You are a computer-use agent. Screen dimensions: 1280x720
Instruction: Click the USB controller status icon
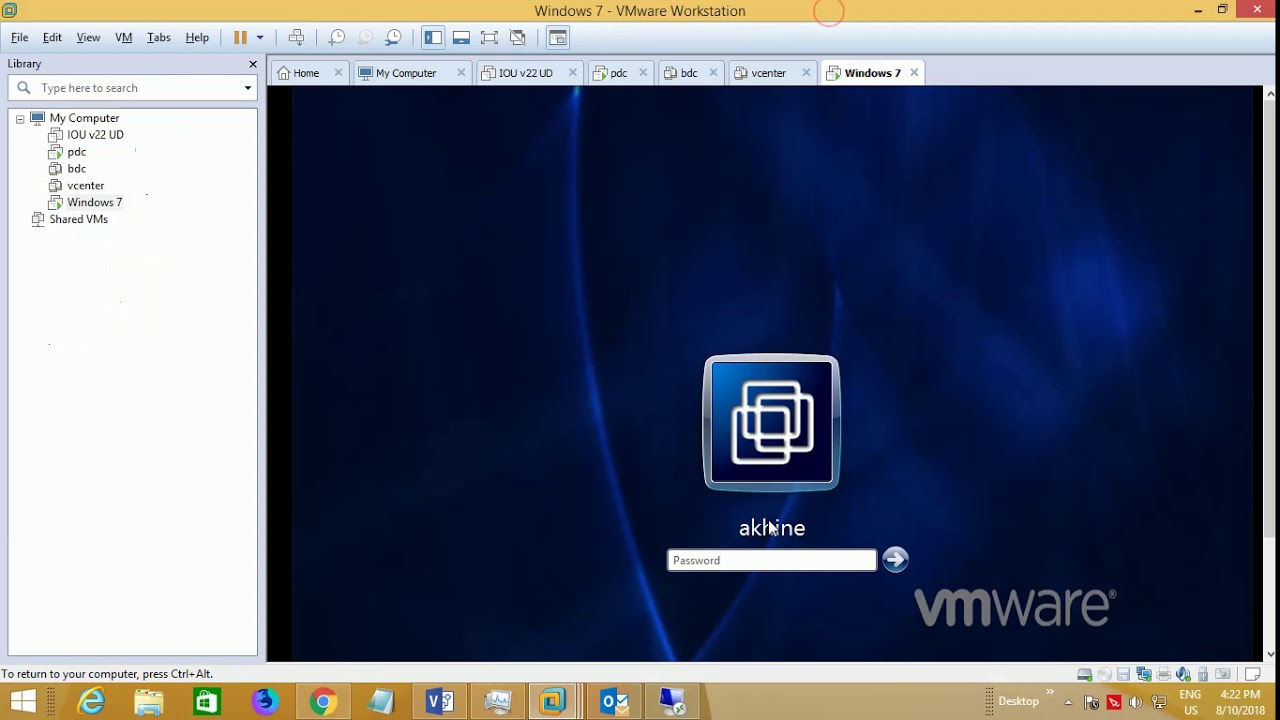[1203, 674]
